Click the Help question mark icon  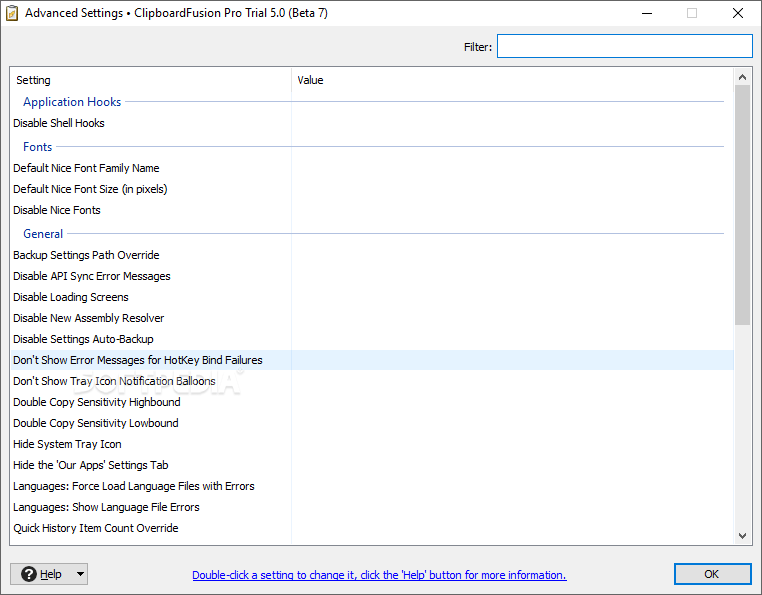[29, 574]
